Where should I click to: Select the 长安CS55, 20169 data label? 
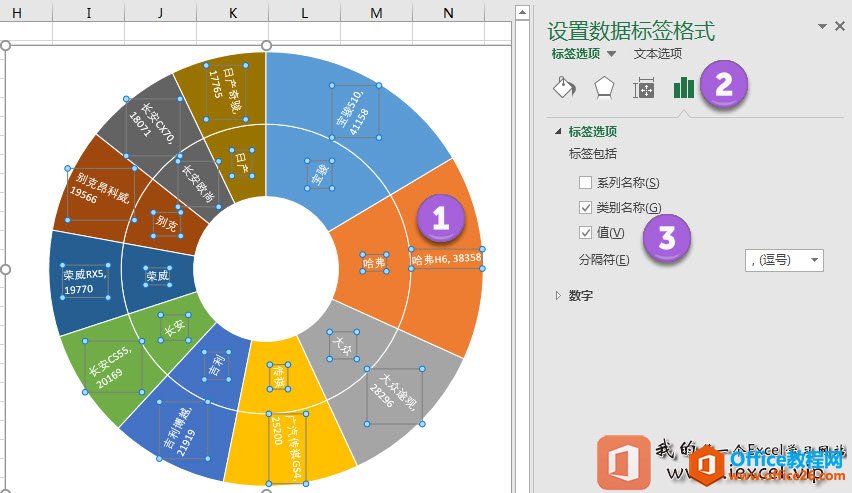113,366
